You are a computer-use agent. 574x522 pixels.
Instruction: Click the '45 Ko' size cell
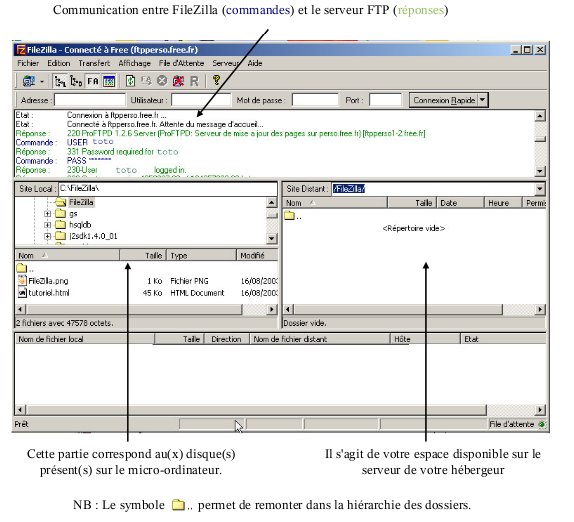[152, 293]
